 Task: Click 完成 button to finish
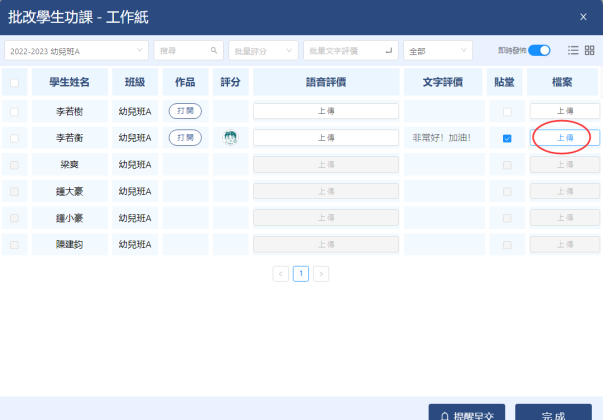[553, 414]
